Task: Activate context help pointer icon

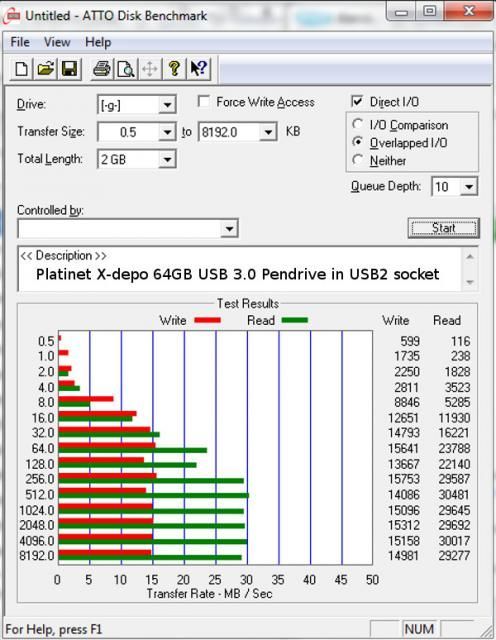Action: pos(199,69)
